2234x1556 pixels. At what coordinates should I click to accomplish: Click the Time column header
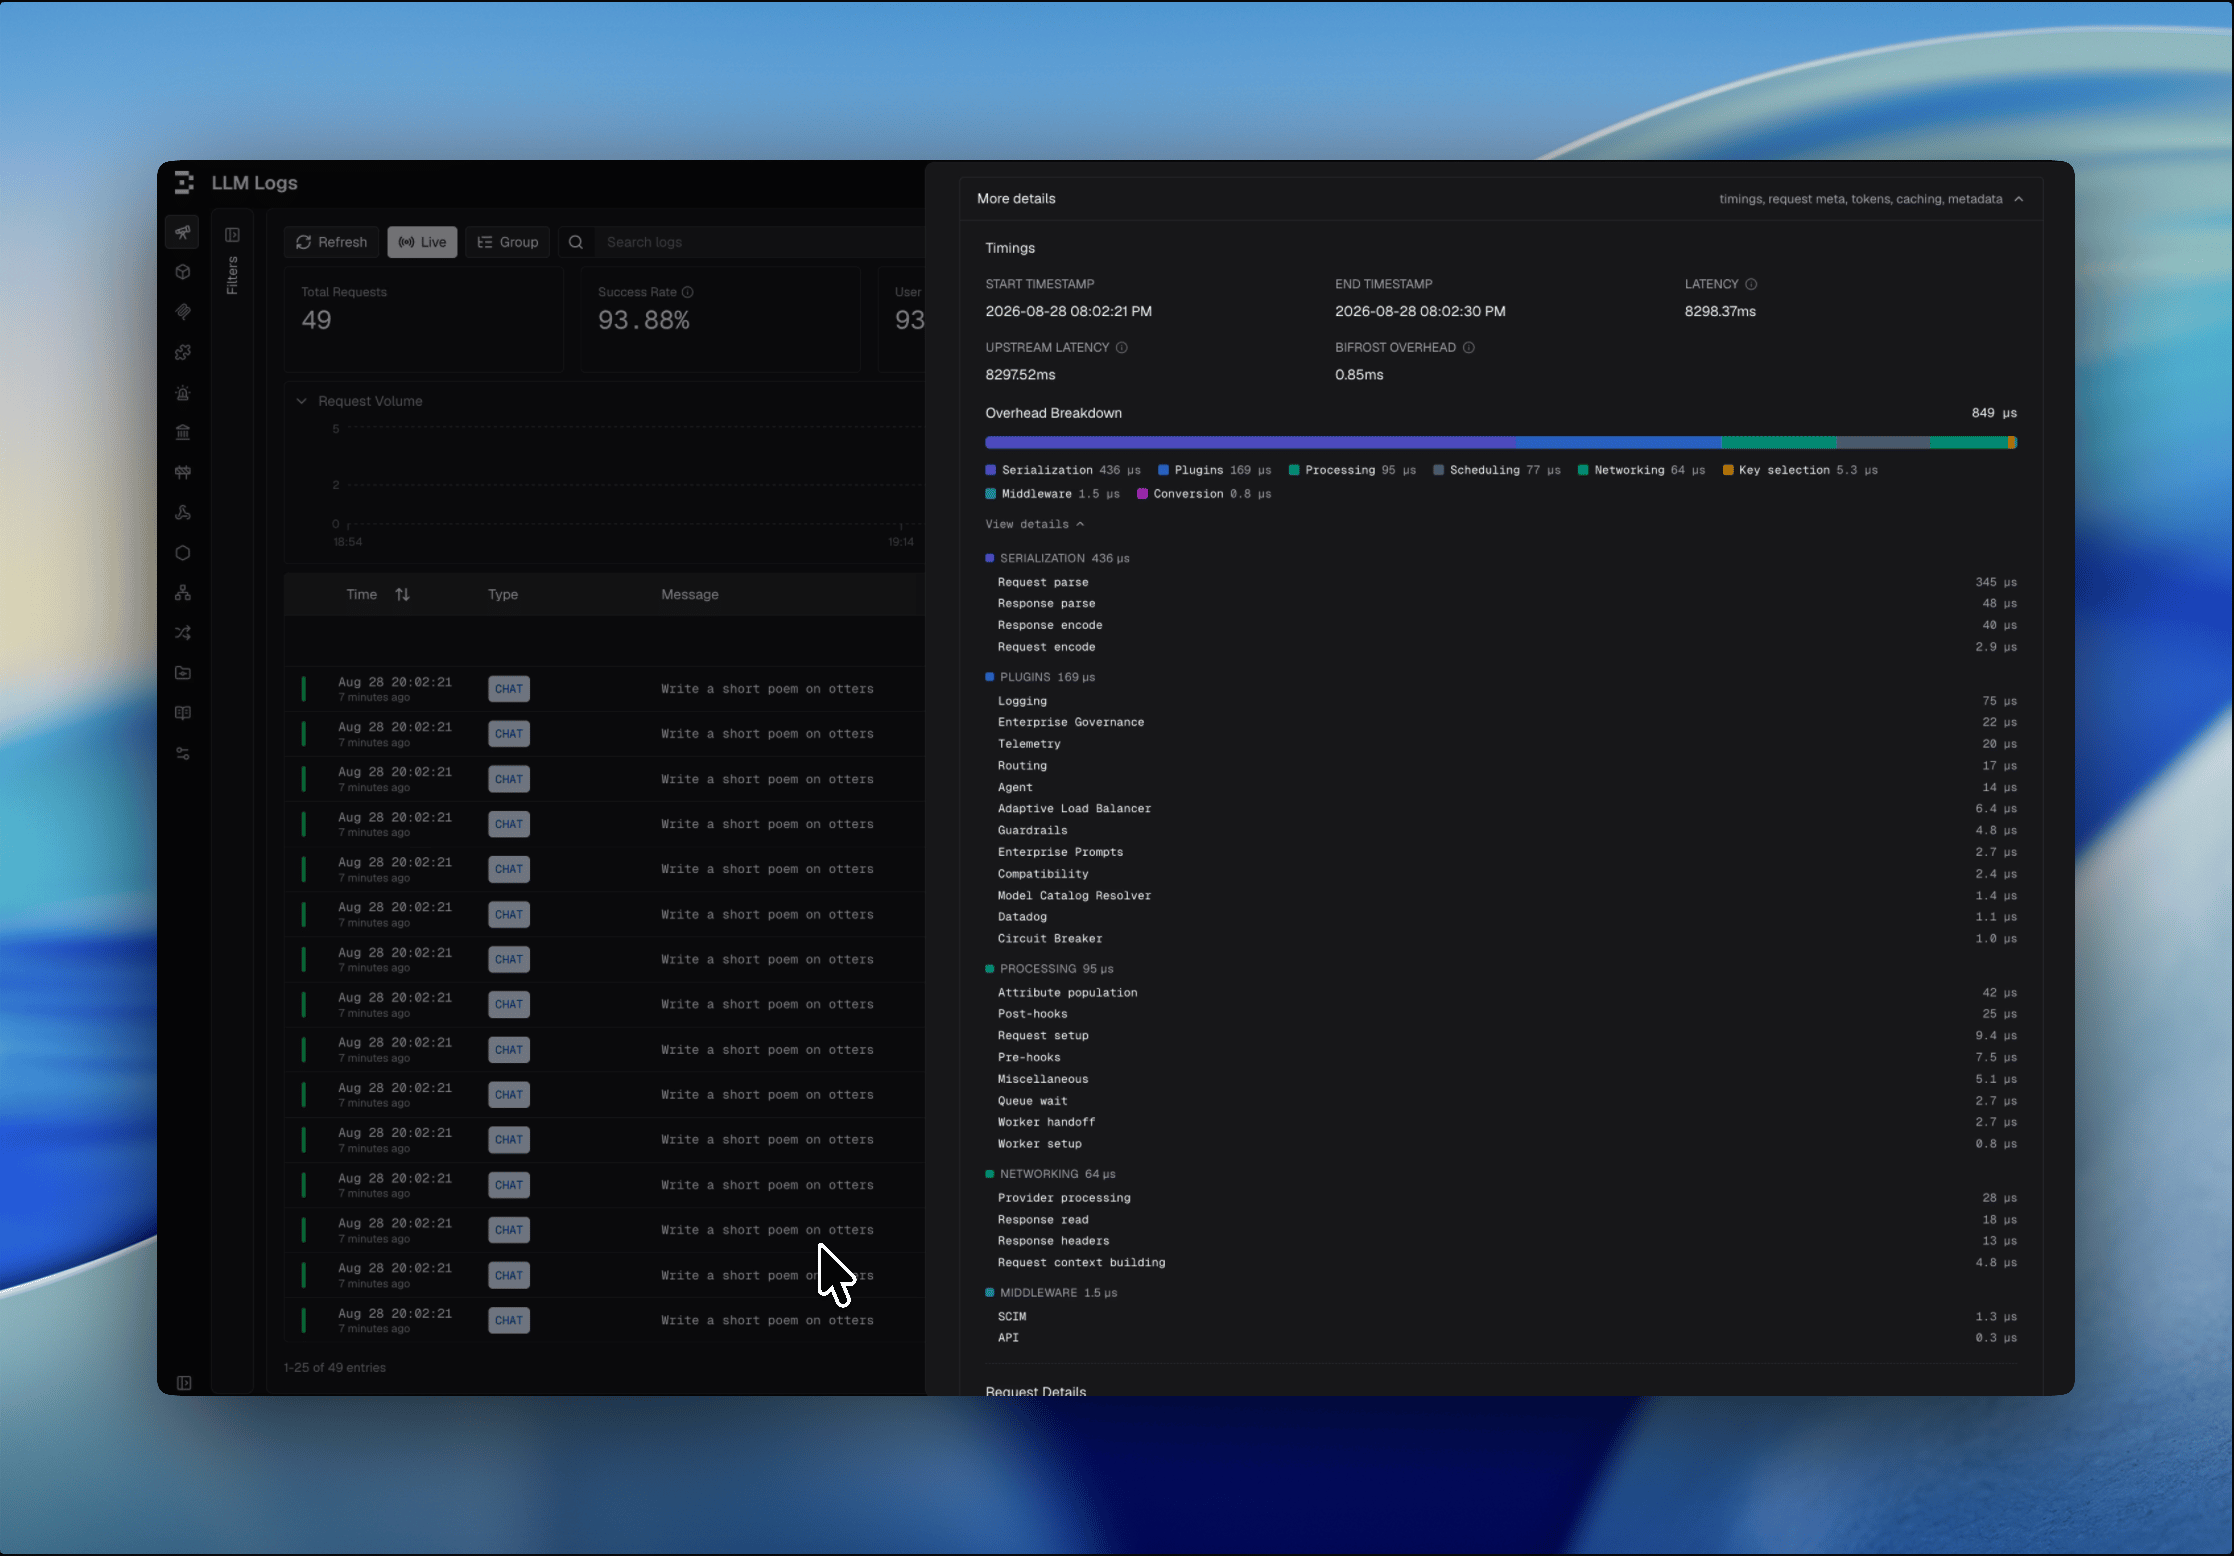pos(362,594)
